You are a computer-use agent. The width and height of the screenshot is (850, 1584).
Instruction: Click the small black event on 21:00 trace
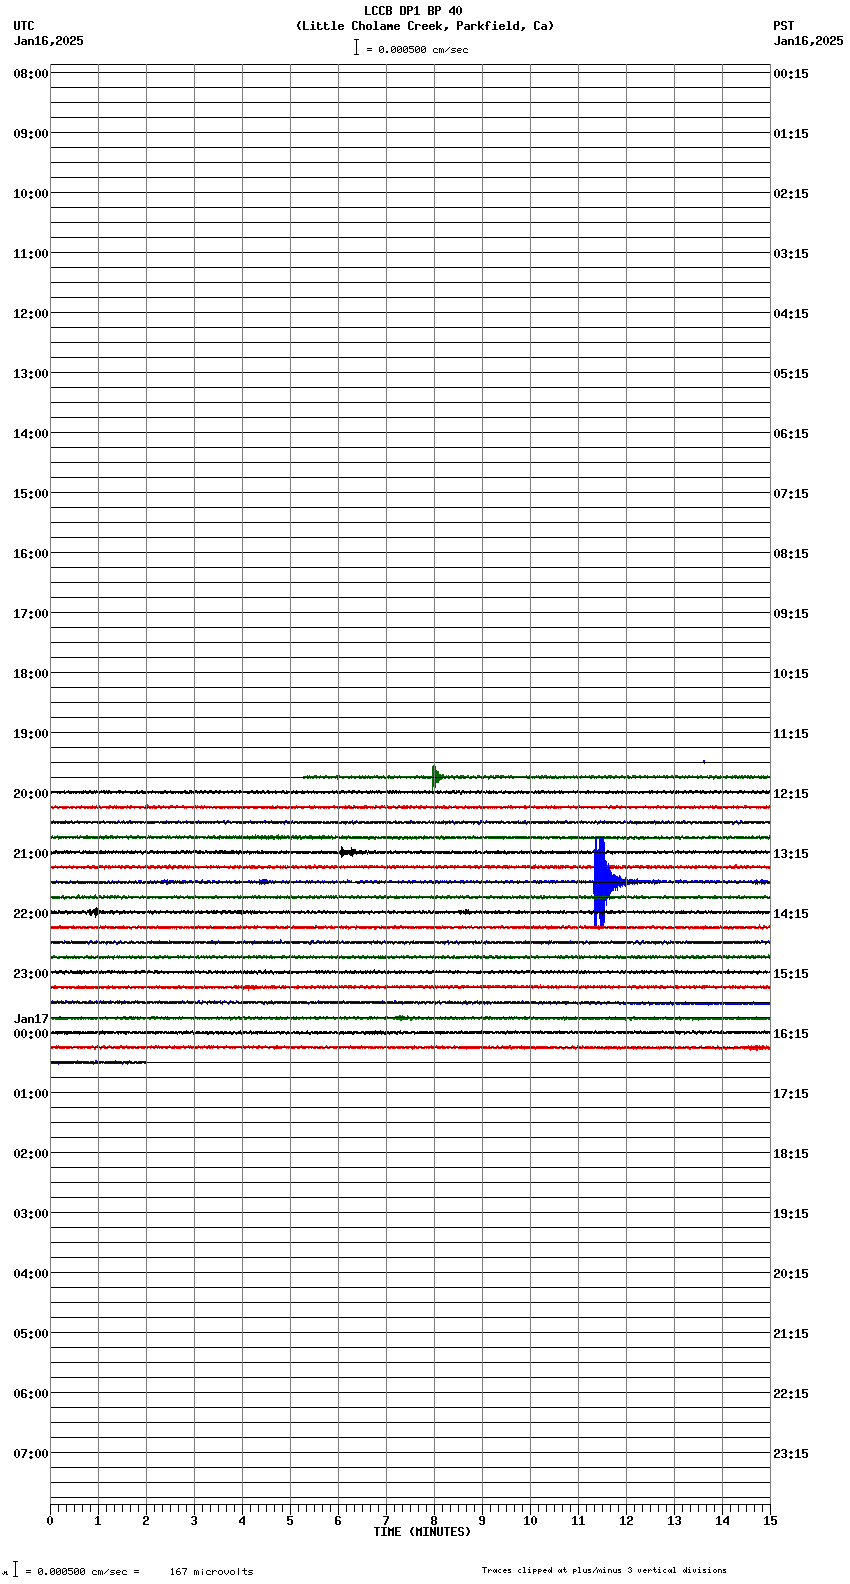[347, 852]
